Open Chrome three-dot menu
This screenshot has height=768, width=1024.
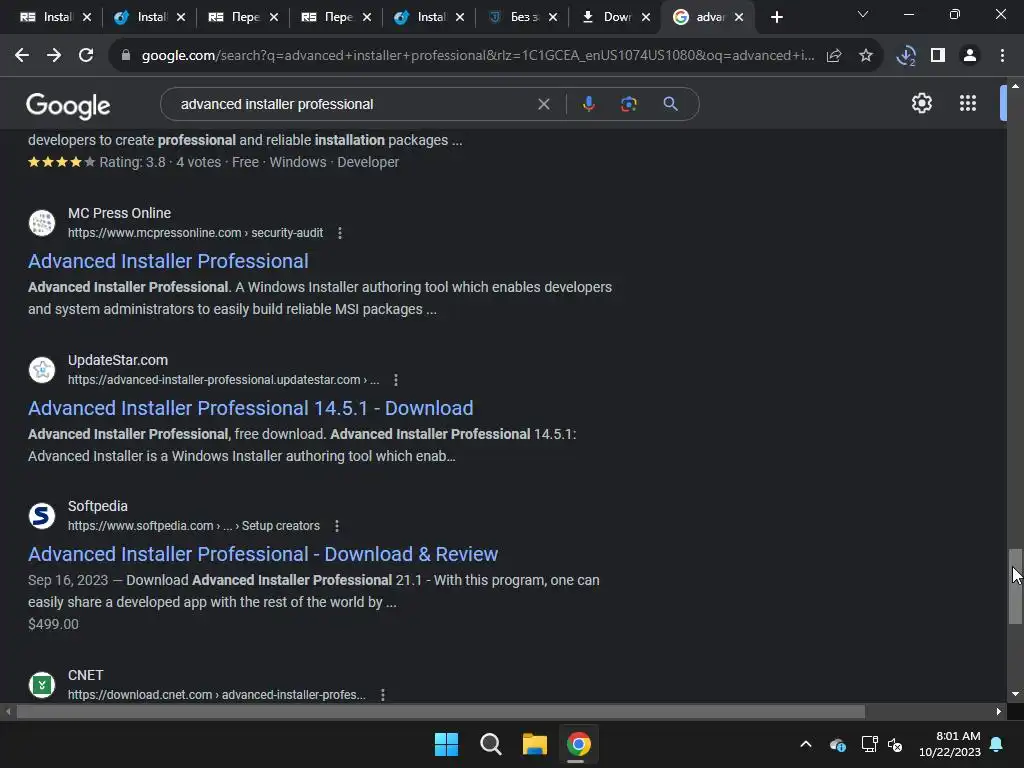click(x=1002, y=56)
